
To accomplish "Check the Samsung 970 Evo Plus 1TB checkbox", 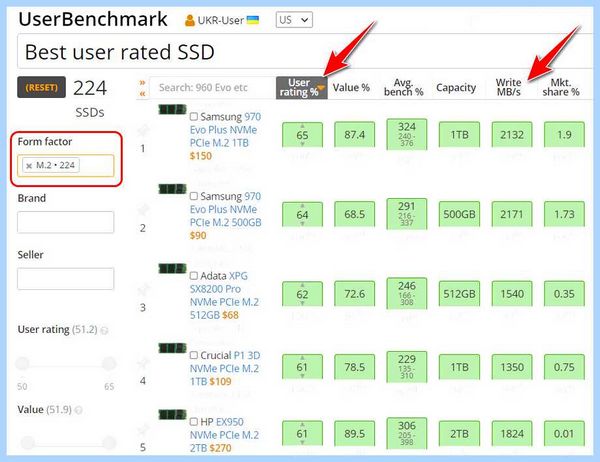I will [x=194, y=116].
